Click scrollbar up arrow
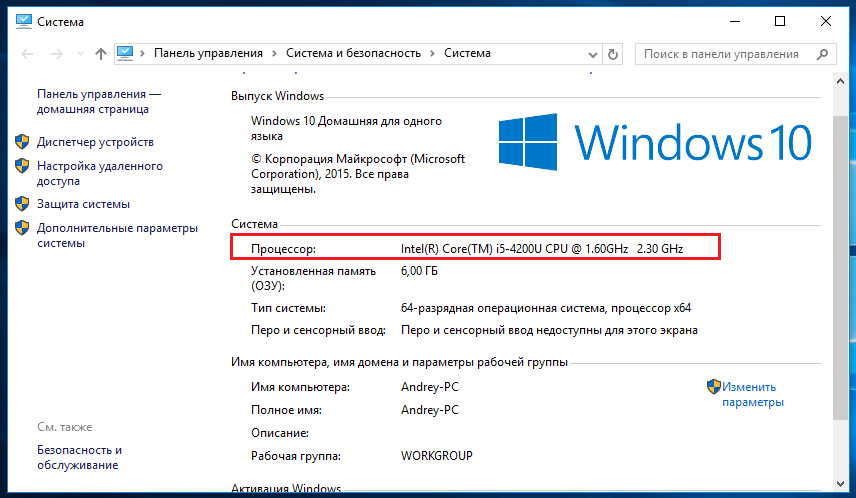Screen dimensions: 856x498 [x=840, y=81]
